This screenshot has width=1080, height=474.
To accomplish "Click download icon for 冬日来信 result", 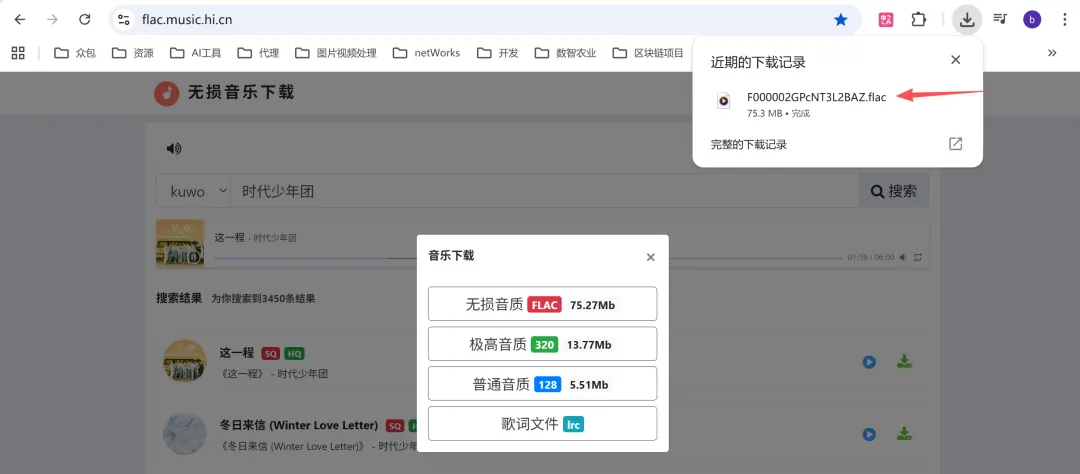I will (904, 434).
